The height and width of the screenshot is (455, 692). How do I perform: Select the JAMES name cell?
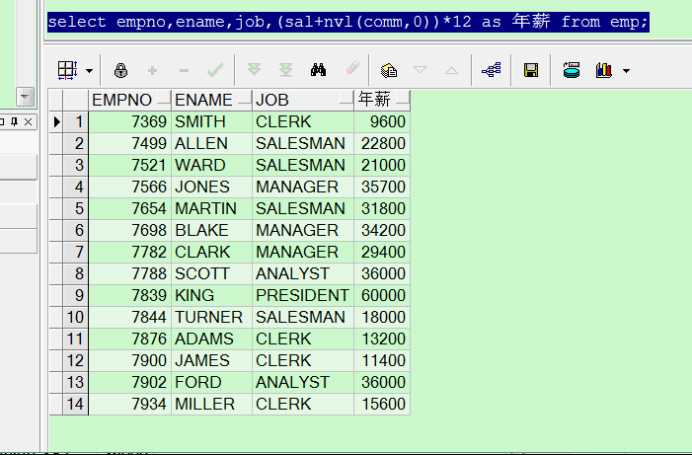(211, 361)
